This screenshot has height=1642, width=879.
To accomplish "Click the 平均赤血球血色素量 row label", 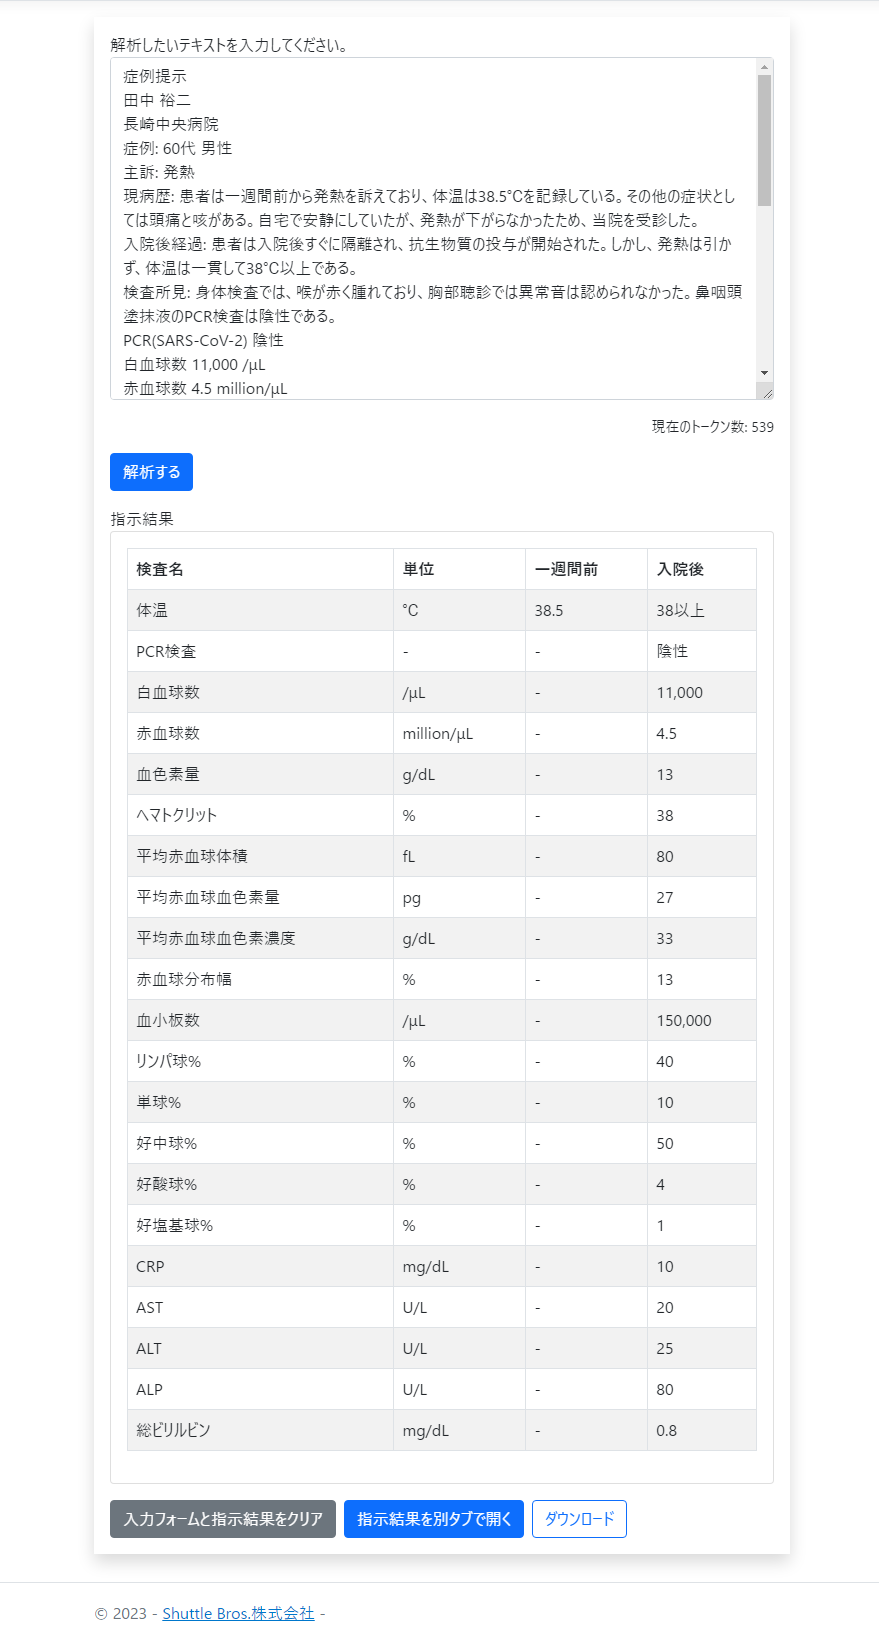I will [260, 897].
